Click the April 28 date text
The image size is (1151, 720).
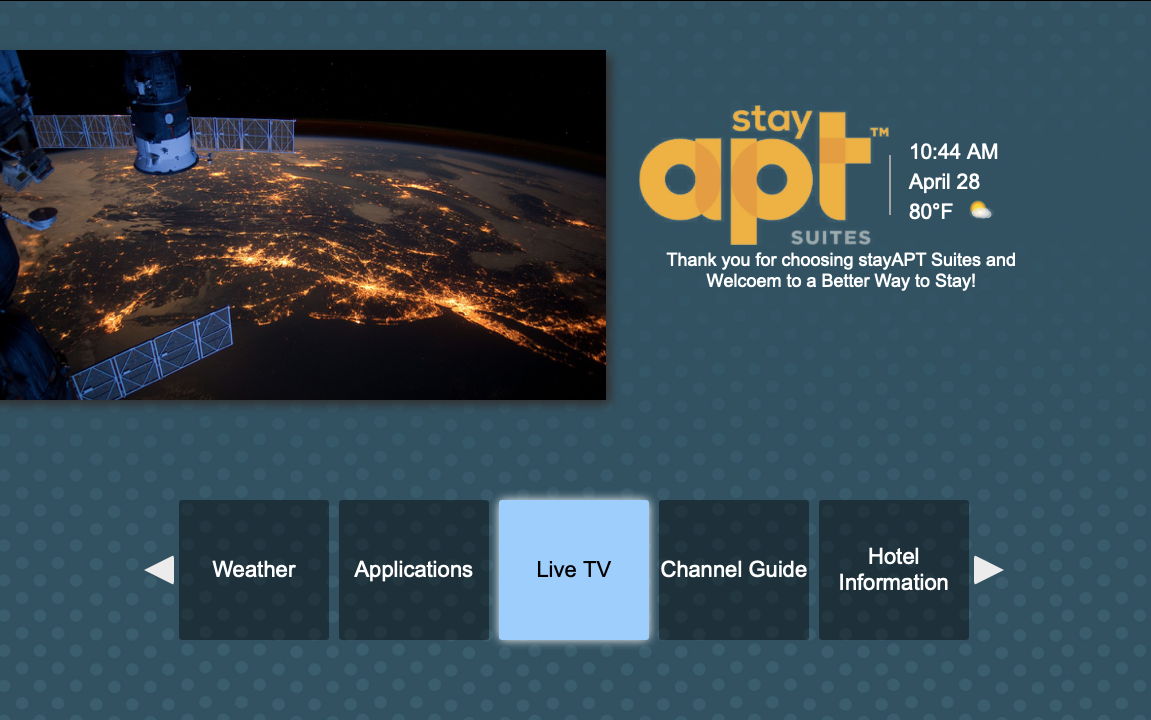click(x=944, y=182)
